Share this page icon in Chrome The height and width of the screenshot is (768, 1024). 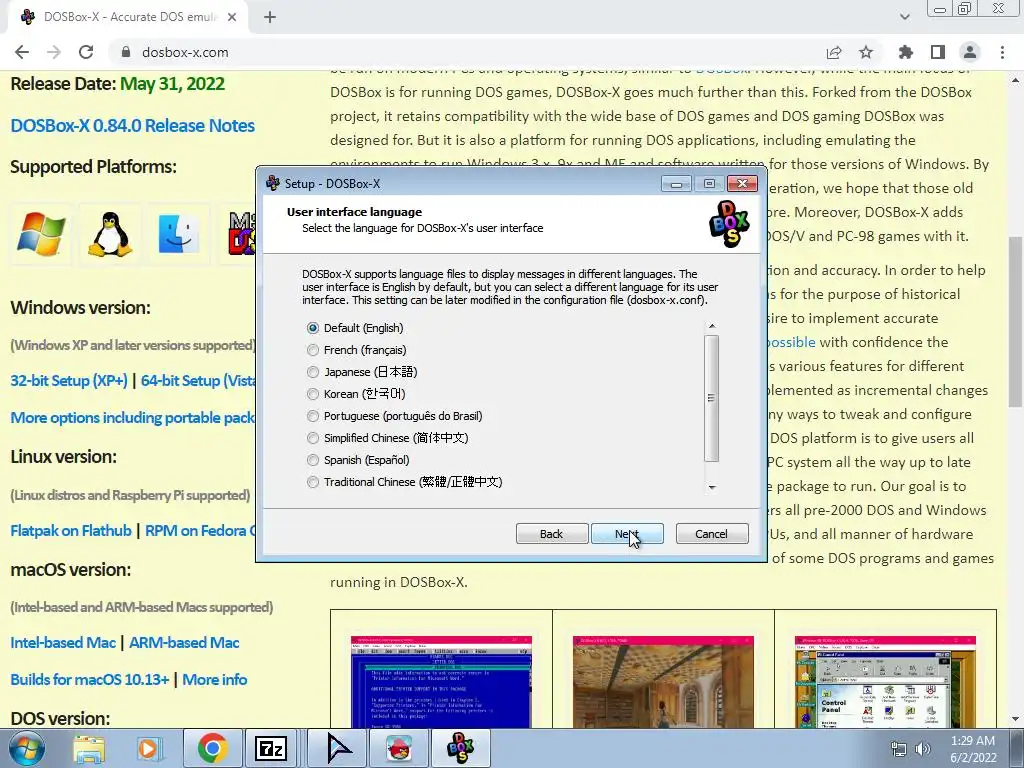(834, 52)
